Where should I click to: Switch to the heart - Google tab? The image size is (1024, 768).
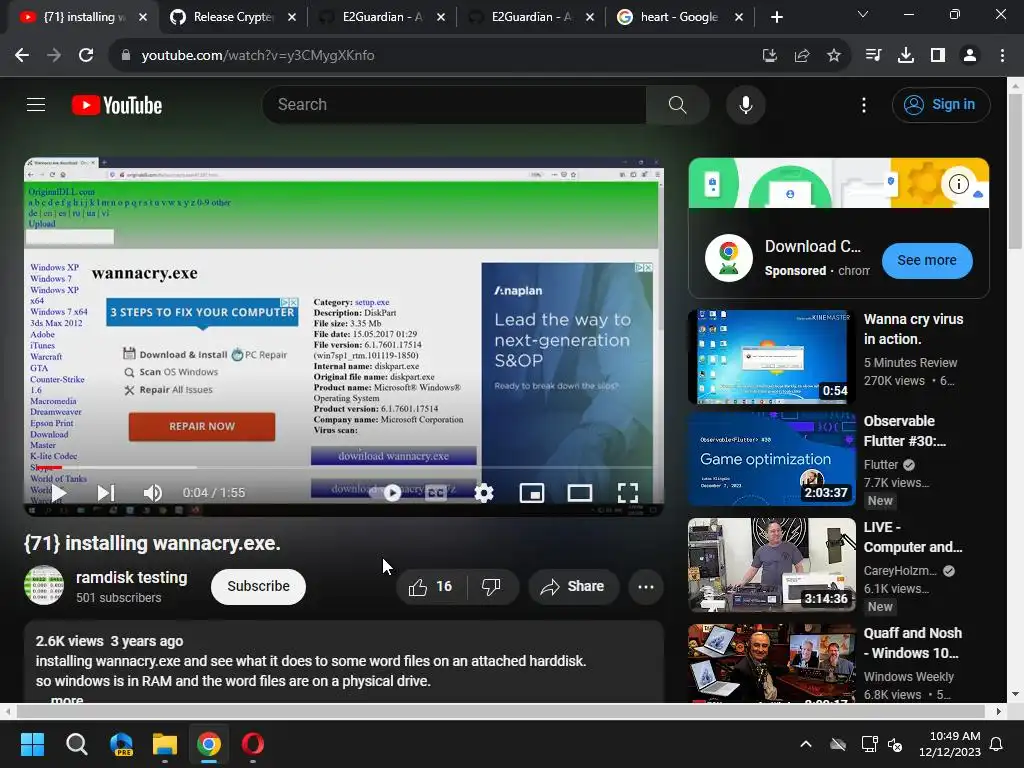click(x=680, y=17)
